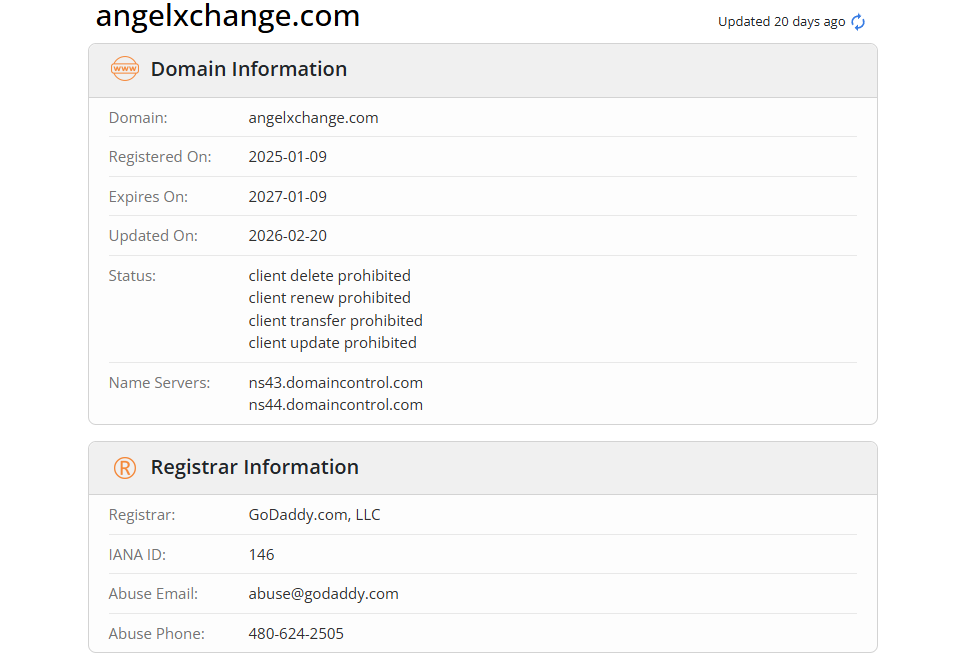
Task: Click the orange WWW globe icon
Action: coord(125,69)
